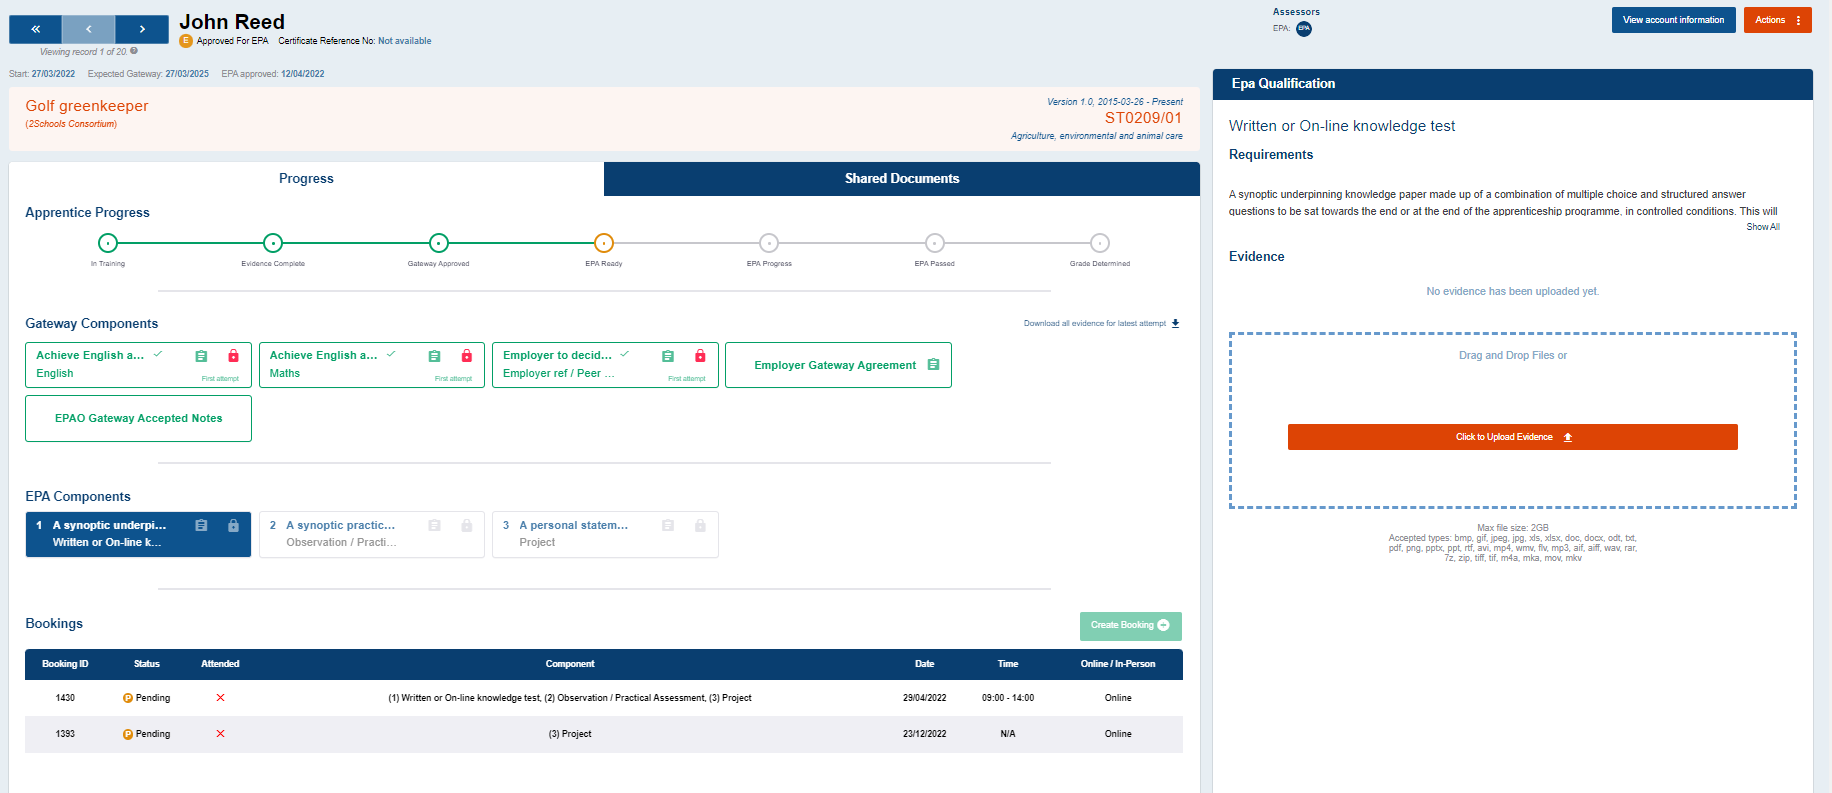Switch to the Shared Documents tab
The width and height of the screenshot is (1832, 793).
pos(902,179)
